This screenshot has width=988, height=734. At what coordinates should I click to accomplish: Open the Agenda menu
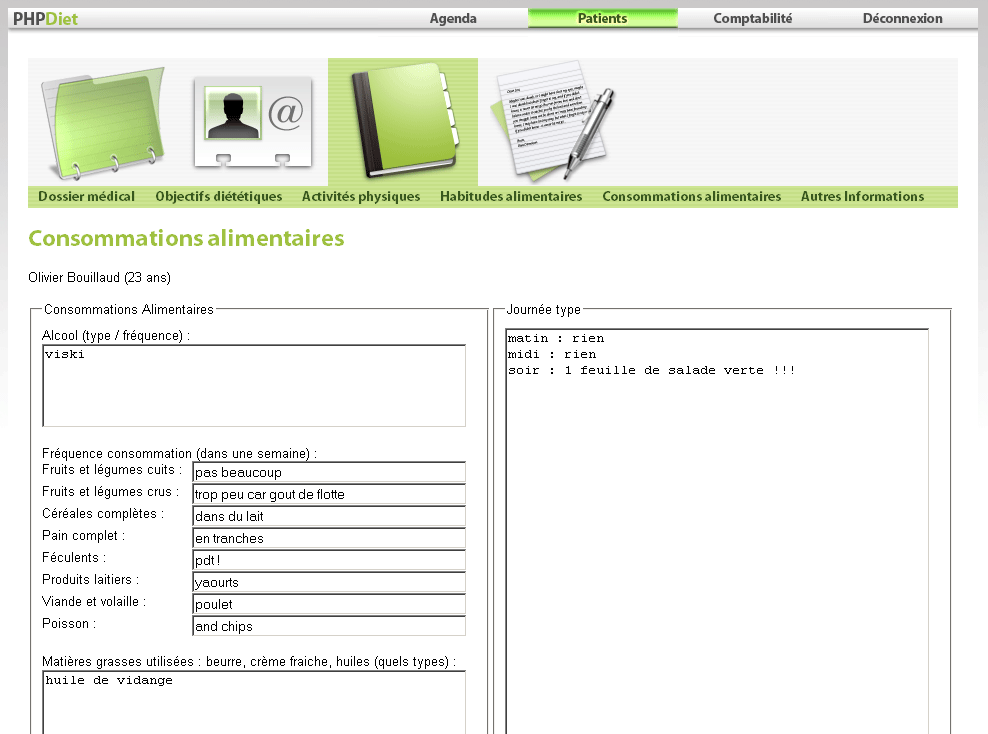(x=453, y=18)
